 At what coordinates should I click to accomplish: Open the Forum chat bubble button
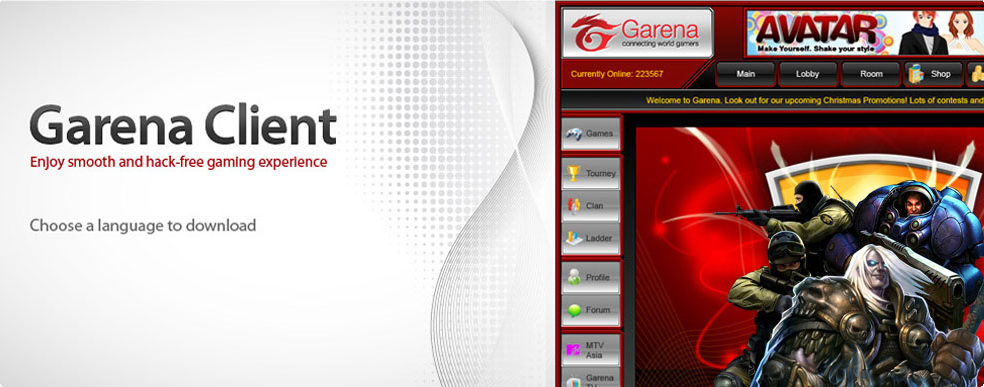click(591, 310)
